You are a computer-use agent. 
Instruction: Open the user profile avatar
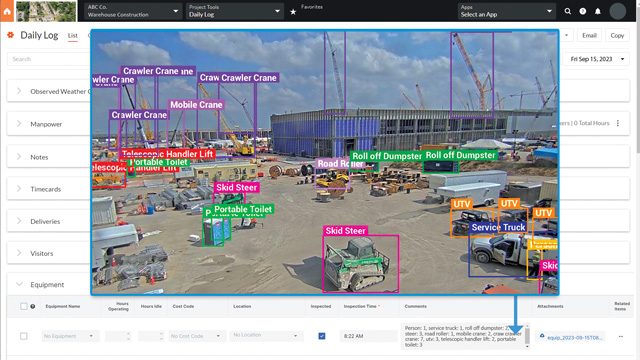pos(618,11)
